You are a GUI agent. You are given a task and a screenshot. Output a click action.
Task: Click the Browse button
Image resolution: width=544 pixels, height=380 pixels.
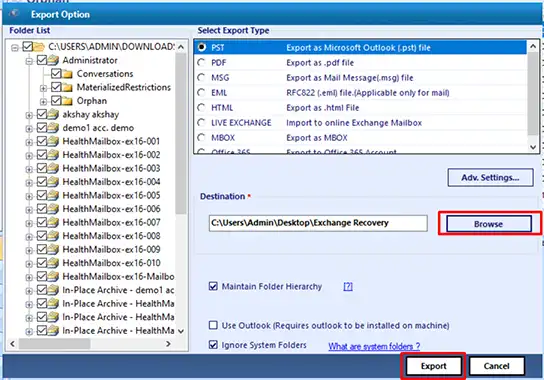(488, 224)
